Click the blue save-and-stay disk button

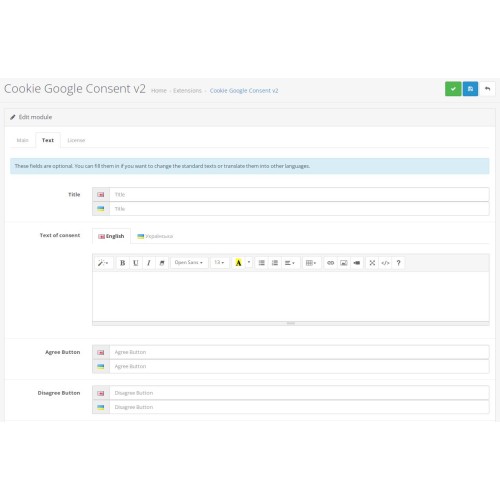[470, 89]
